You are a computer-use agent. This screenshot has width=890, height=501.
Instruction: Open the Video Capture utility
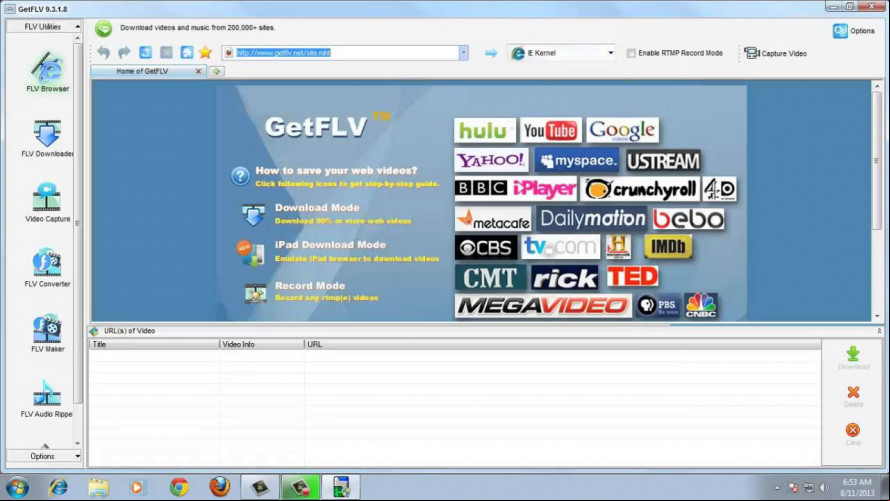pos(47,203)
